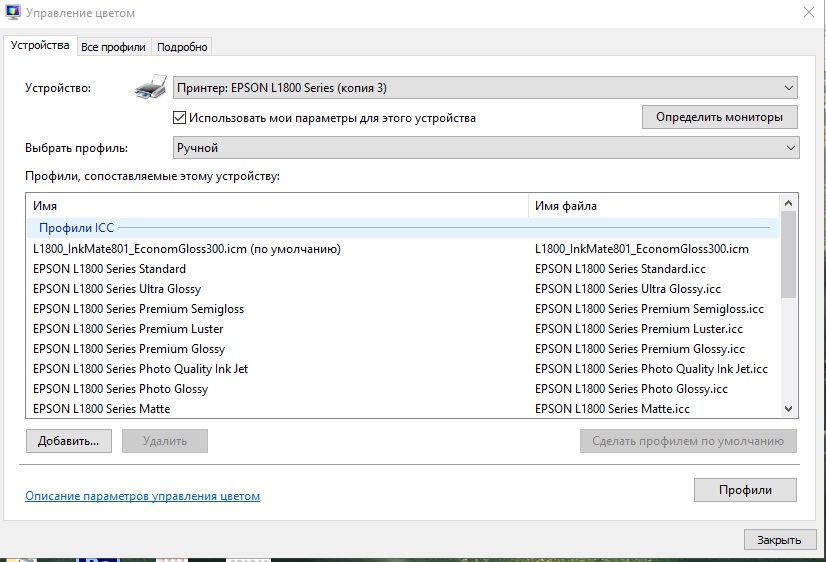Select EPSON L1800 Series Photo Quality Ink Jet
The width and height of the screenshot is (826, 562).
click(141, 369)
